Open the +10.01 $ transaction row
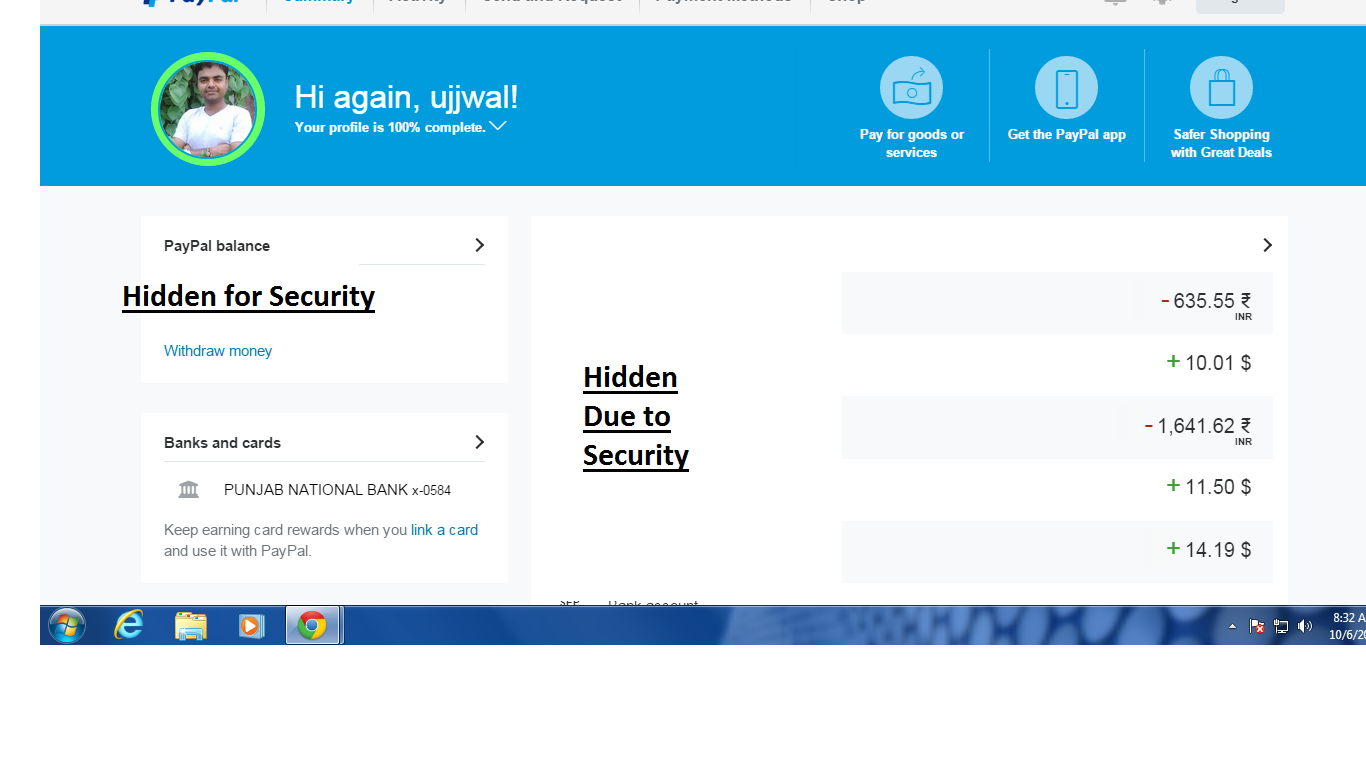1366x768 pixels. (1057, 365)
